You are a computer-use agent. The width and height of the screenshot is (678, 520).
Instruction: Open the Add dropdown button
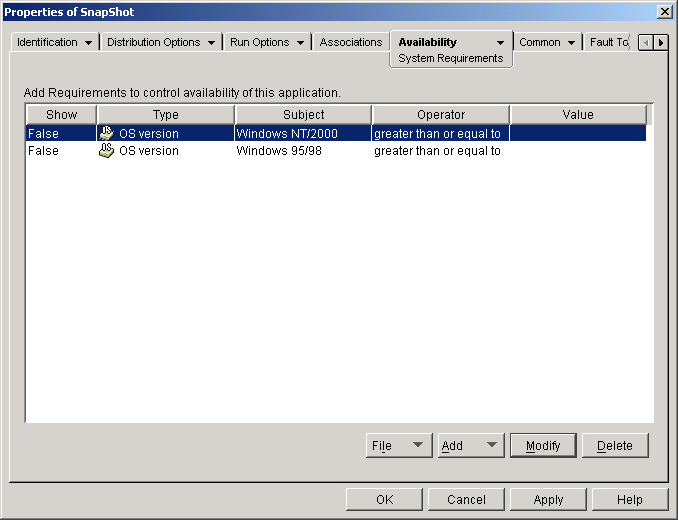(x=471, y=445)
